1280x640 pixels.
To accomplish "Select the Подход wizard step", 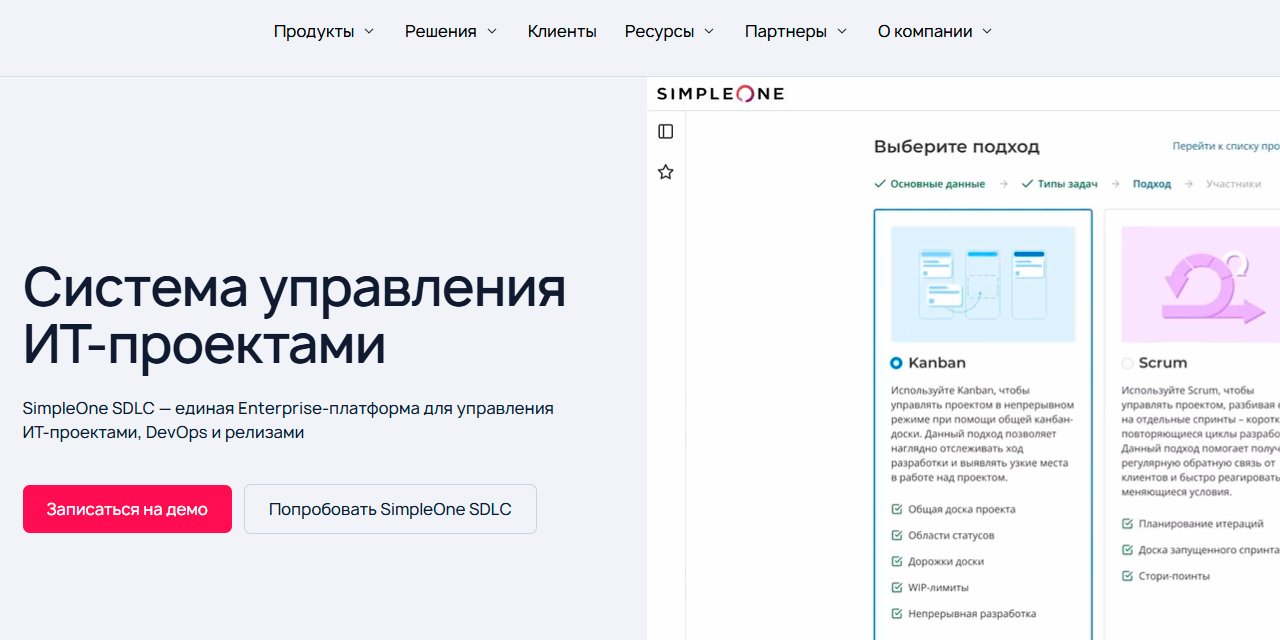I will click(1152, 184).
